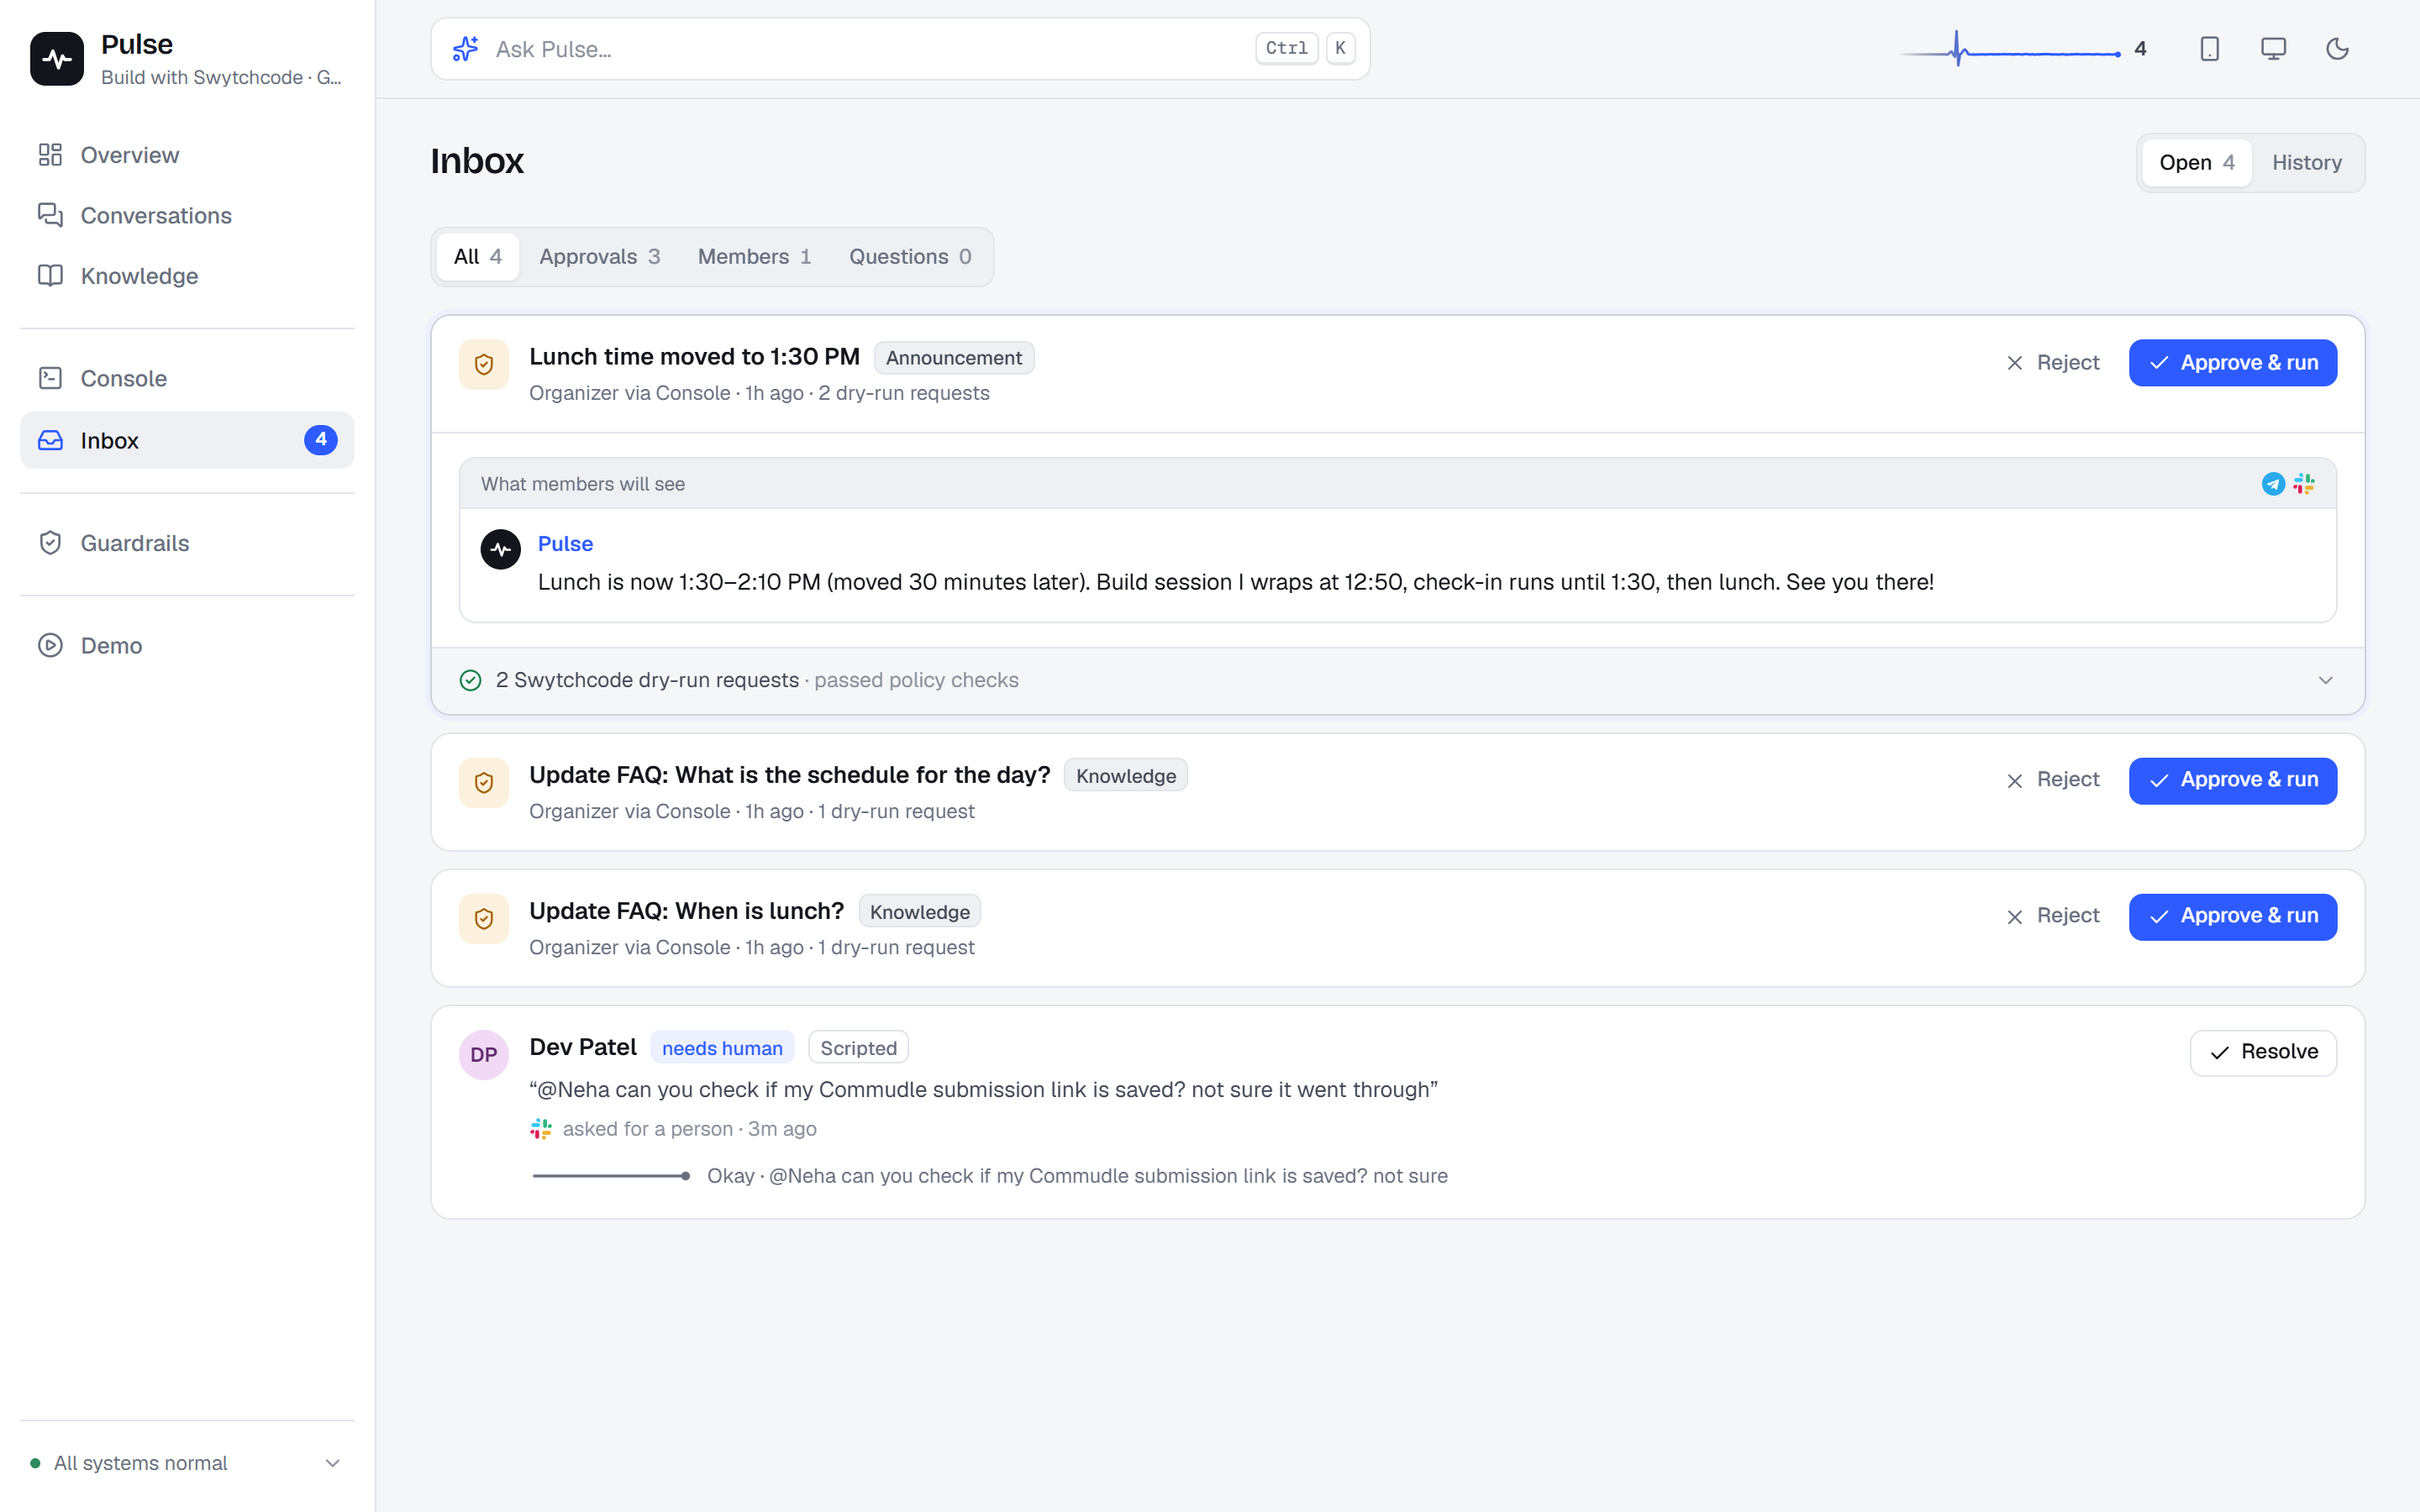Select the All 4 filter tab
This screenshot has height=1512, width=2420.
pos(477,257)
